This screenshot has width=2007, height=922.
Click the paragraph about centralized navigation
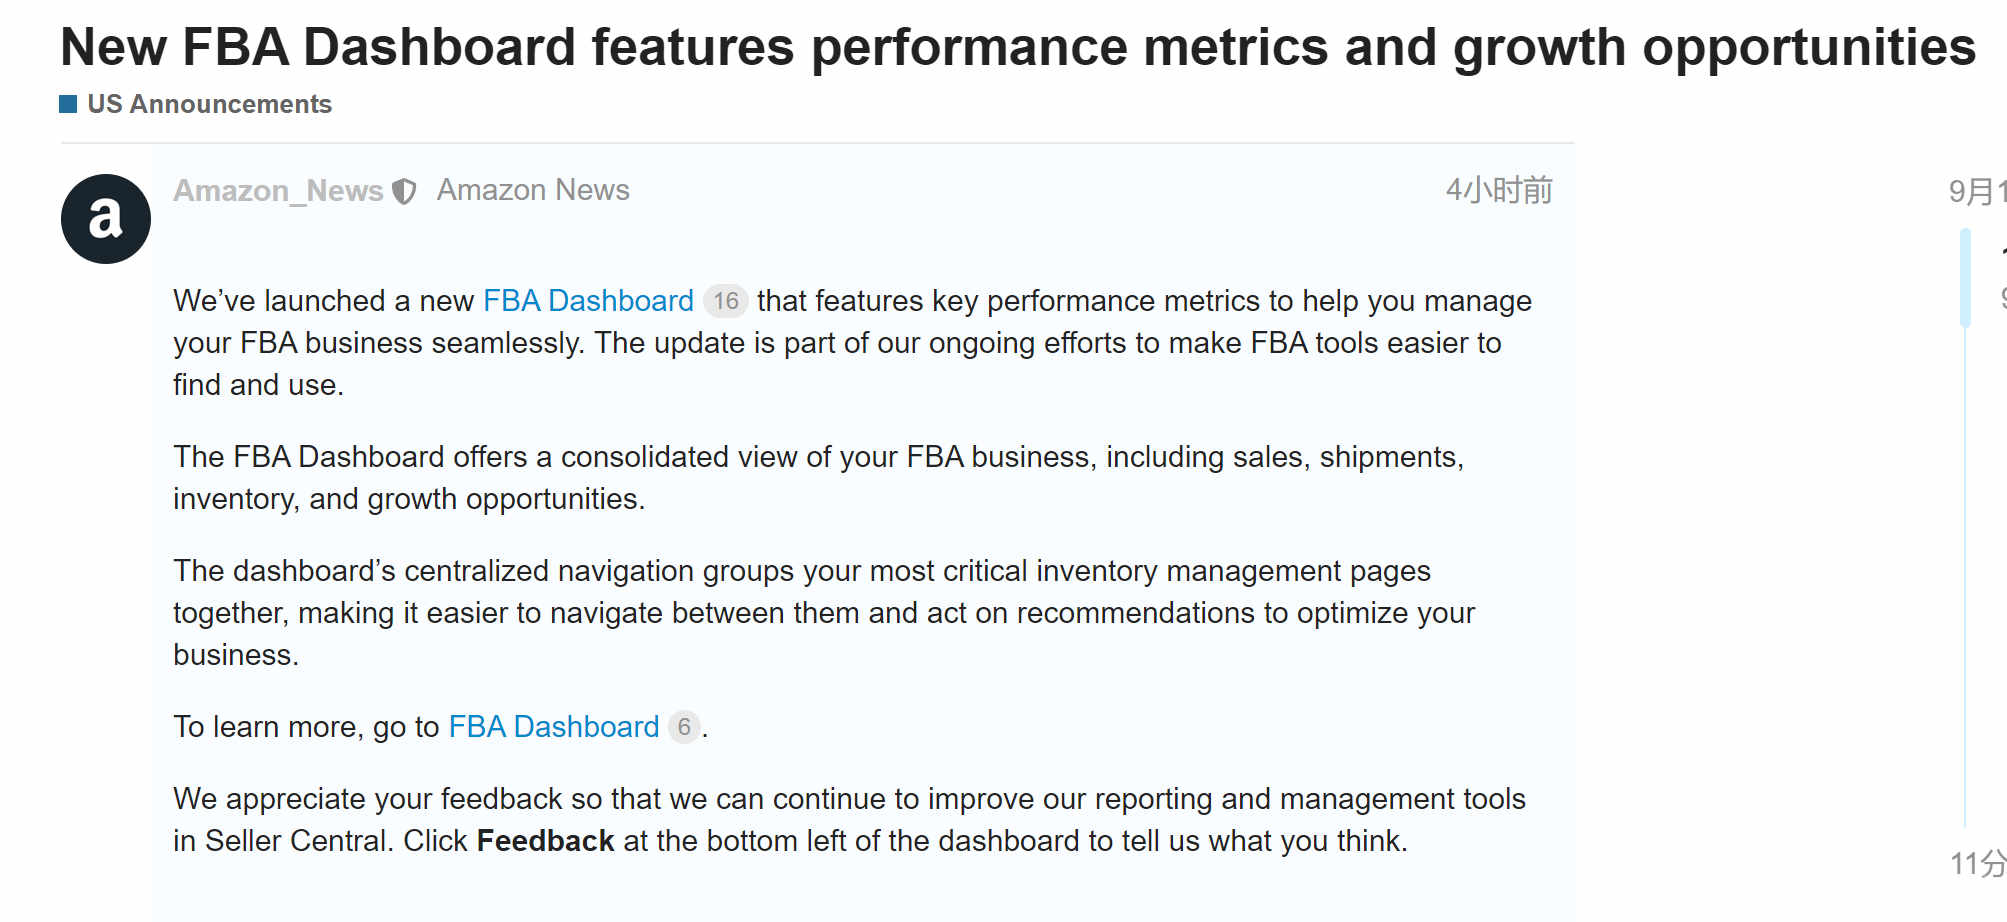pyautogui.click(x=824, y=613)
